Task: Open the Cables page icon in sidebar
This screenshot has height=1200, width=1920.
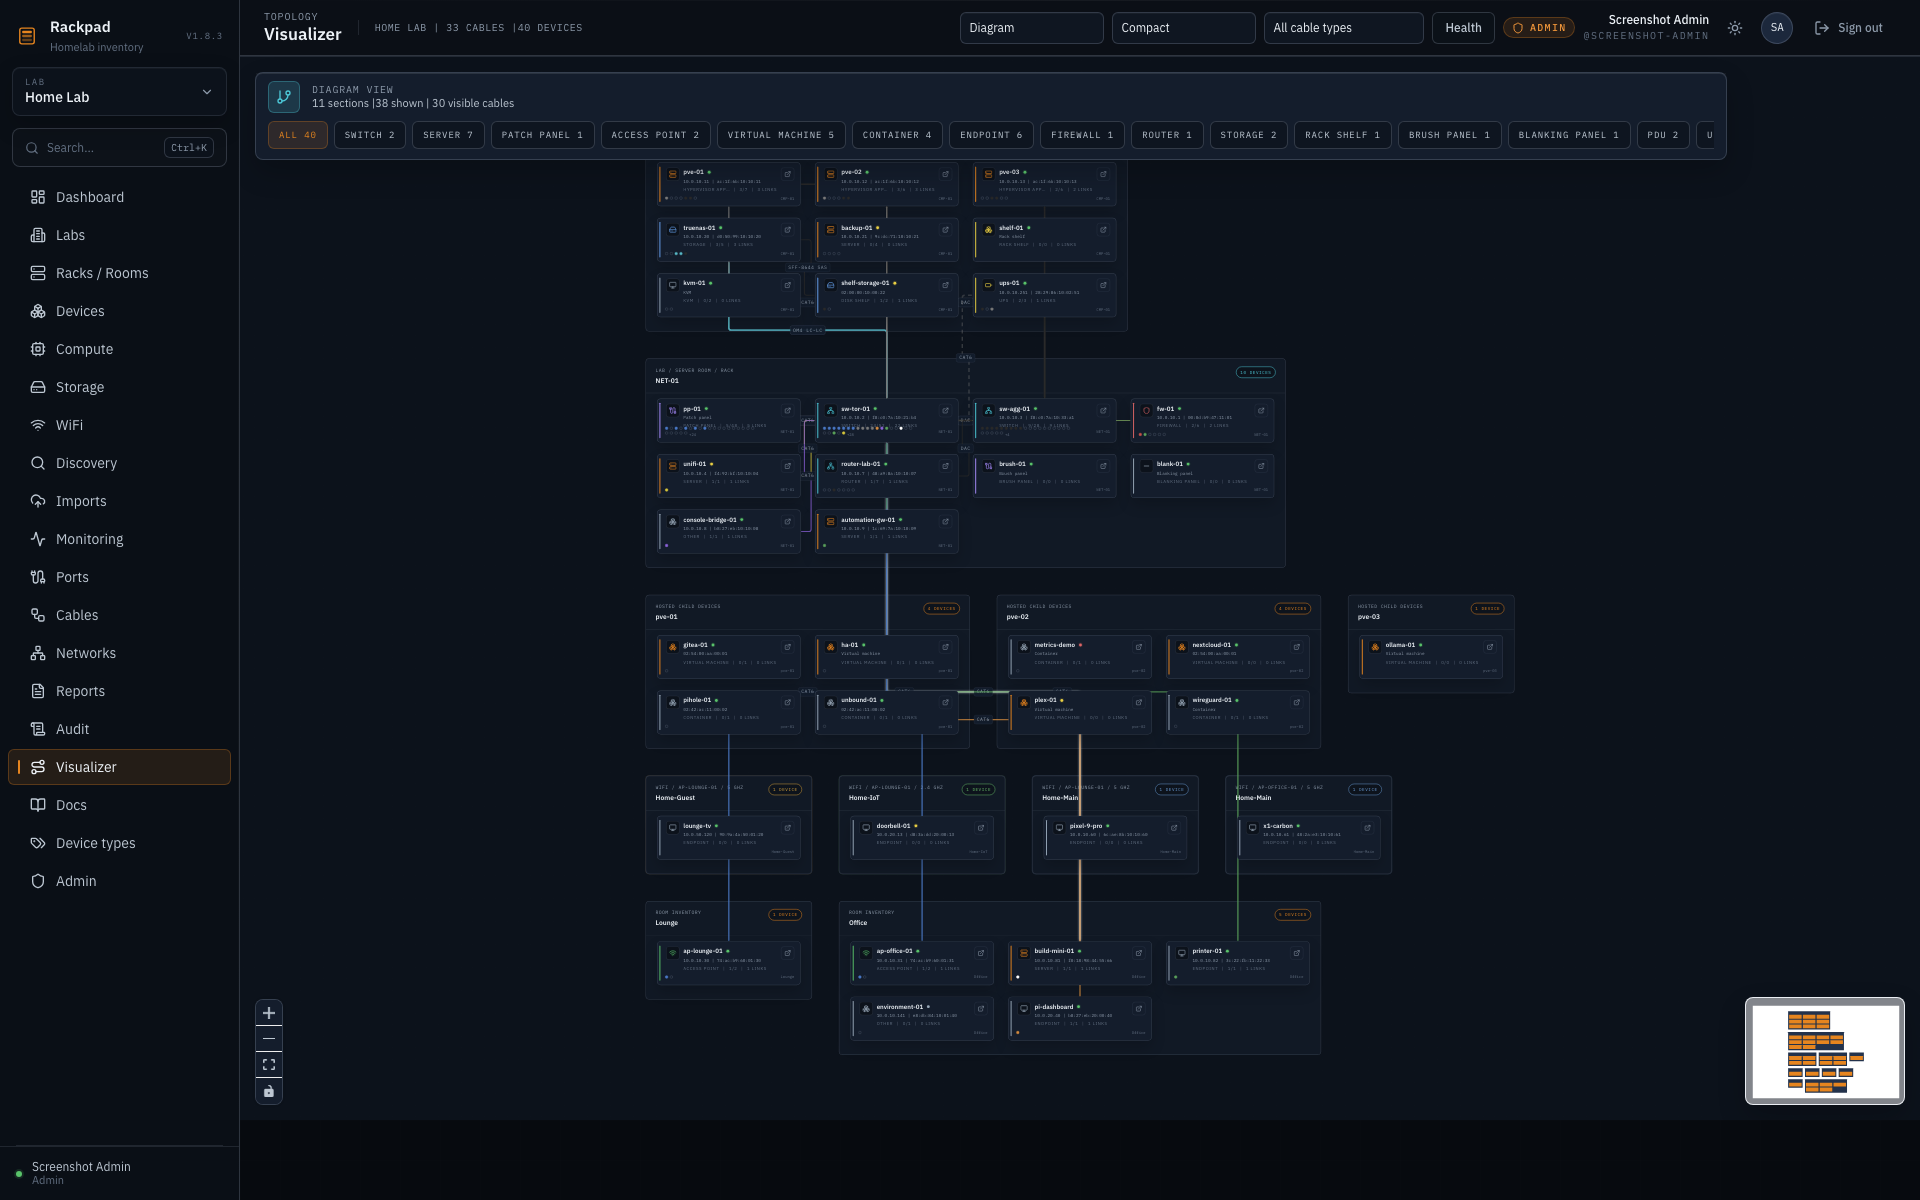Action: pos(38,615)
